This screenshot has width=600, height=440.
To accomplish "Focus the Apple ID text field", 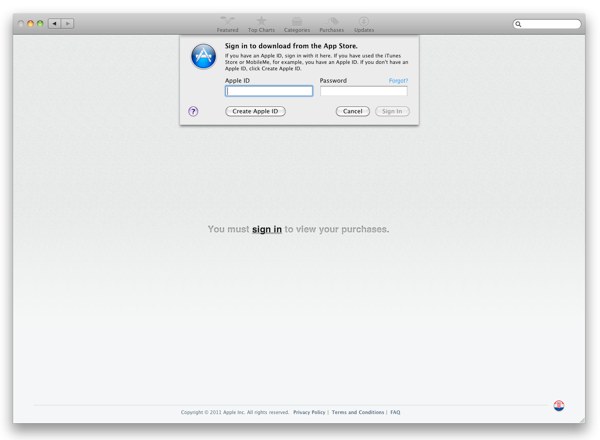I will click(x=269, y=91).
